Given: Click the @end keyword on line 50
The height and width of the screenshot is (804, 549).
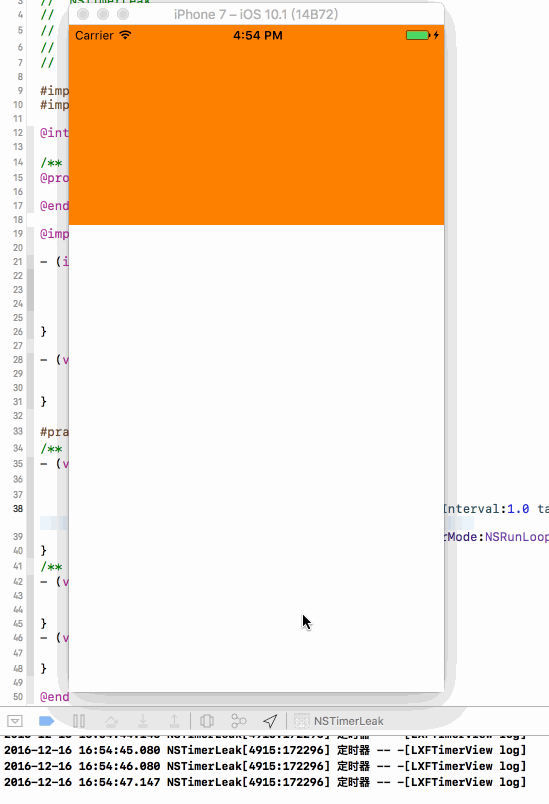Looking at the screenshot, I should point(54,697).
